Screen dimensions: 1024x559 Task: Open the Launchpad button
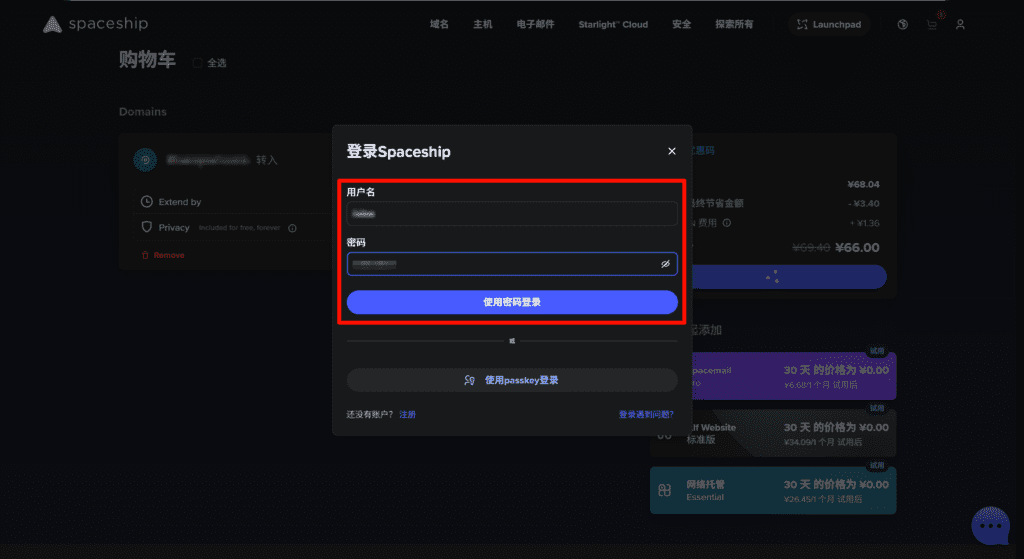click(829, 24)
